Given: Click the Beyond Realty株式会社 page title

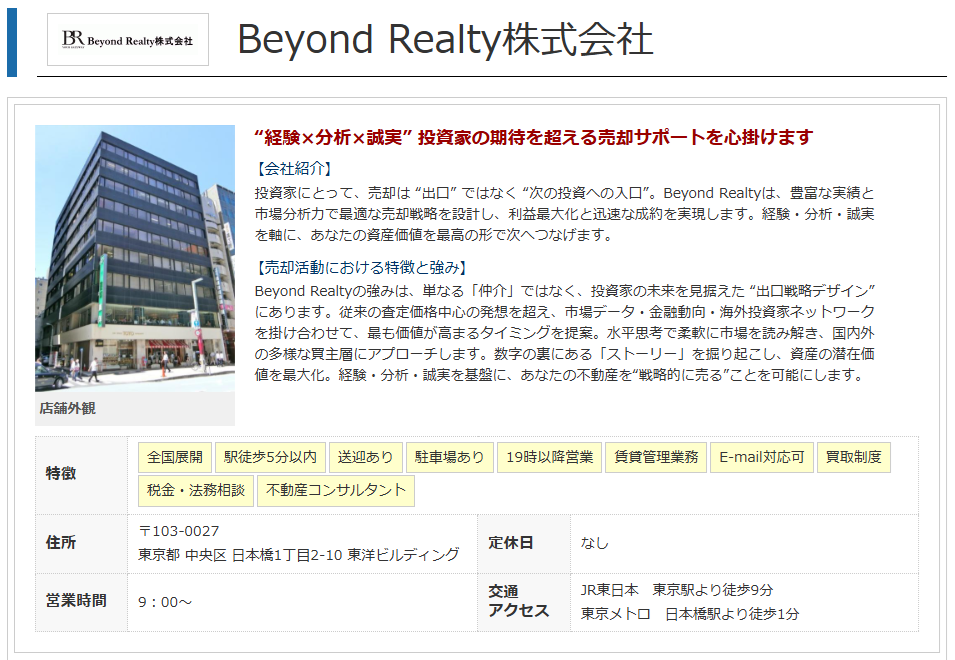Looking at the screenshot, I should (x=445, y=40).
